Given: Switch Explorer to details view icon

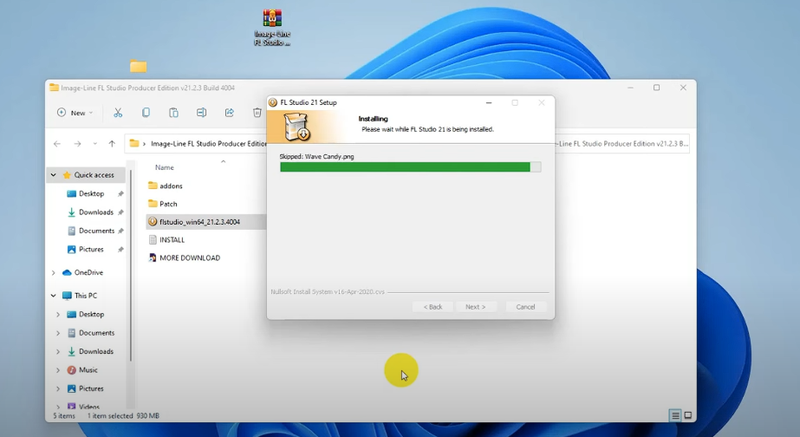Looking at the screenshot, I should [675, 416].
